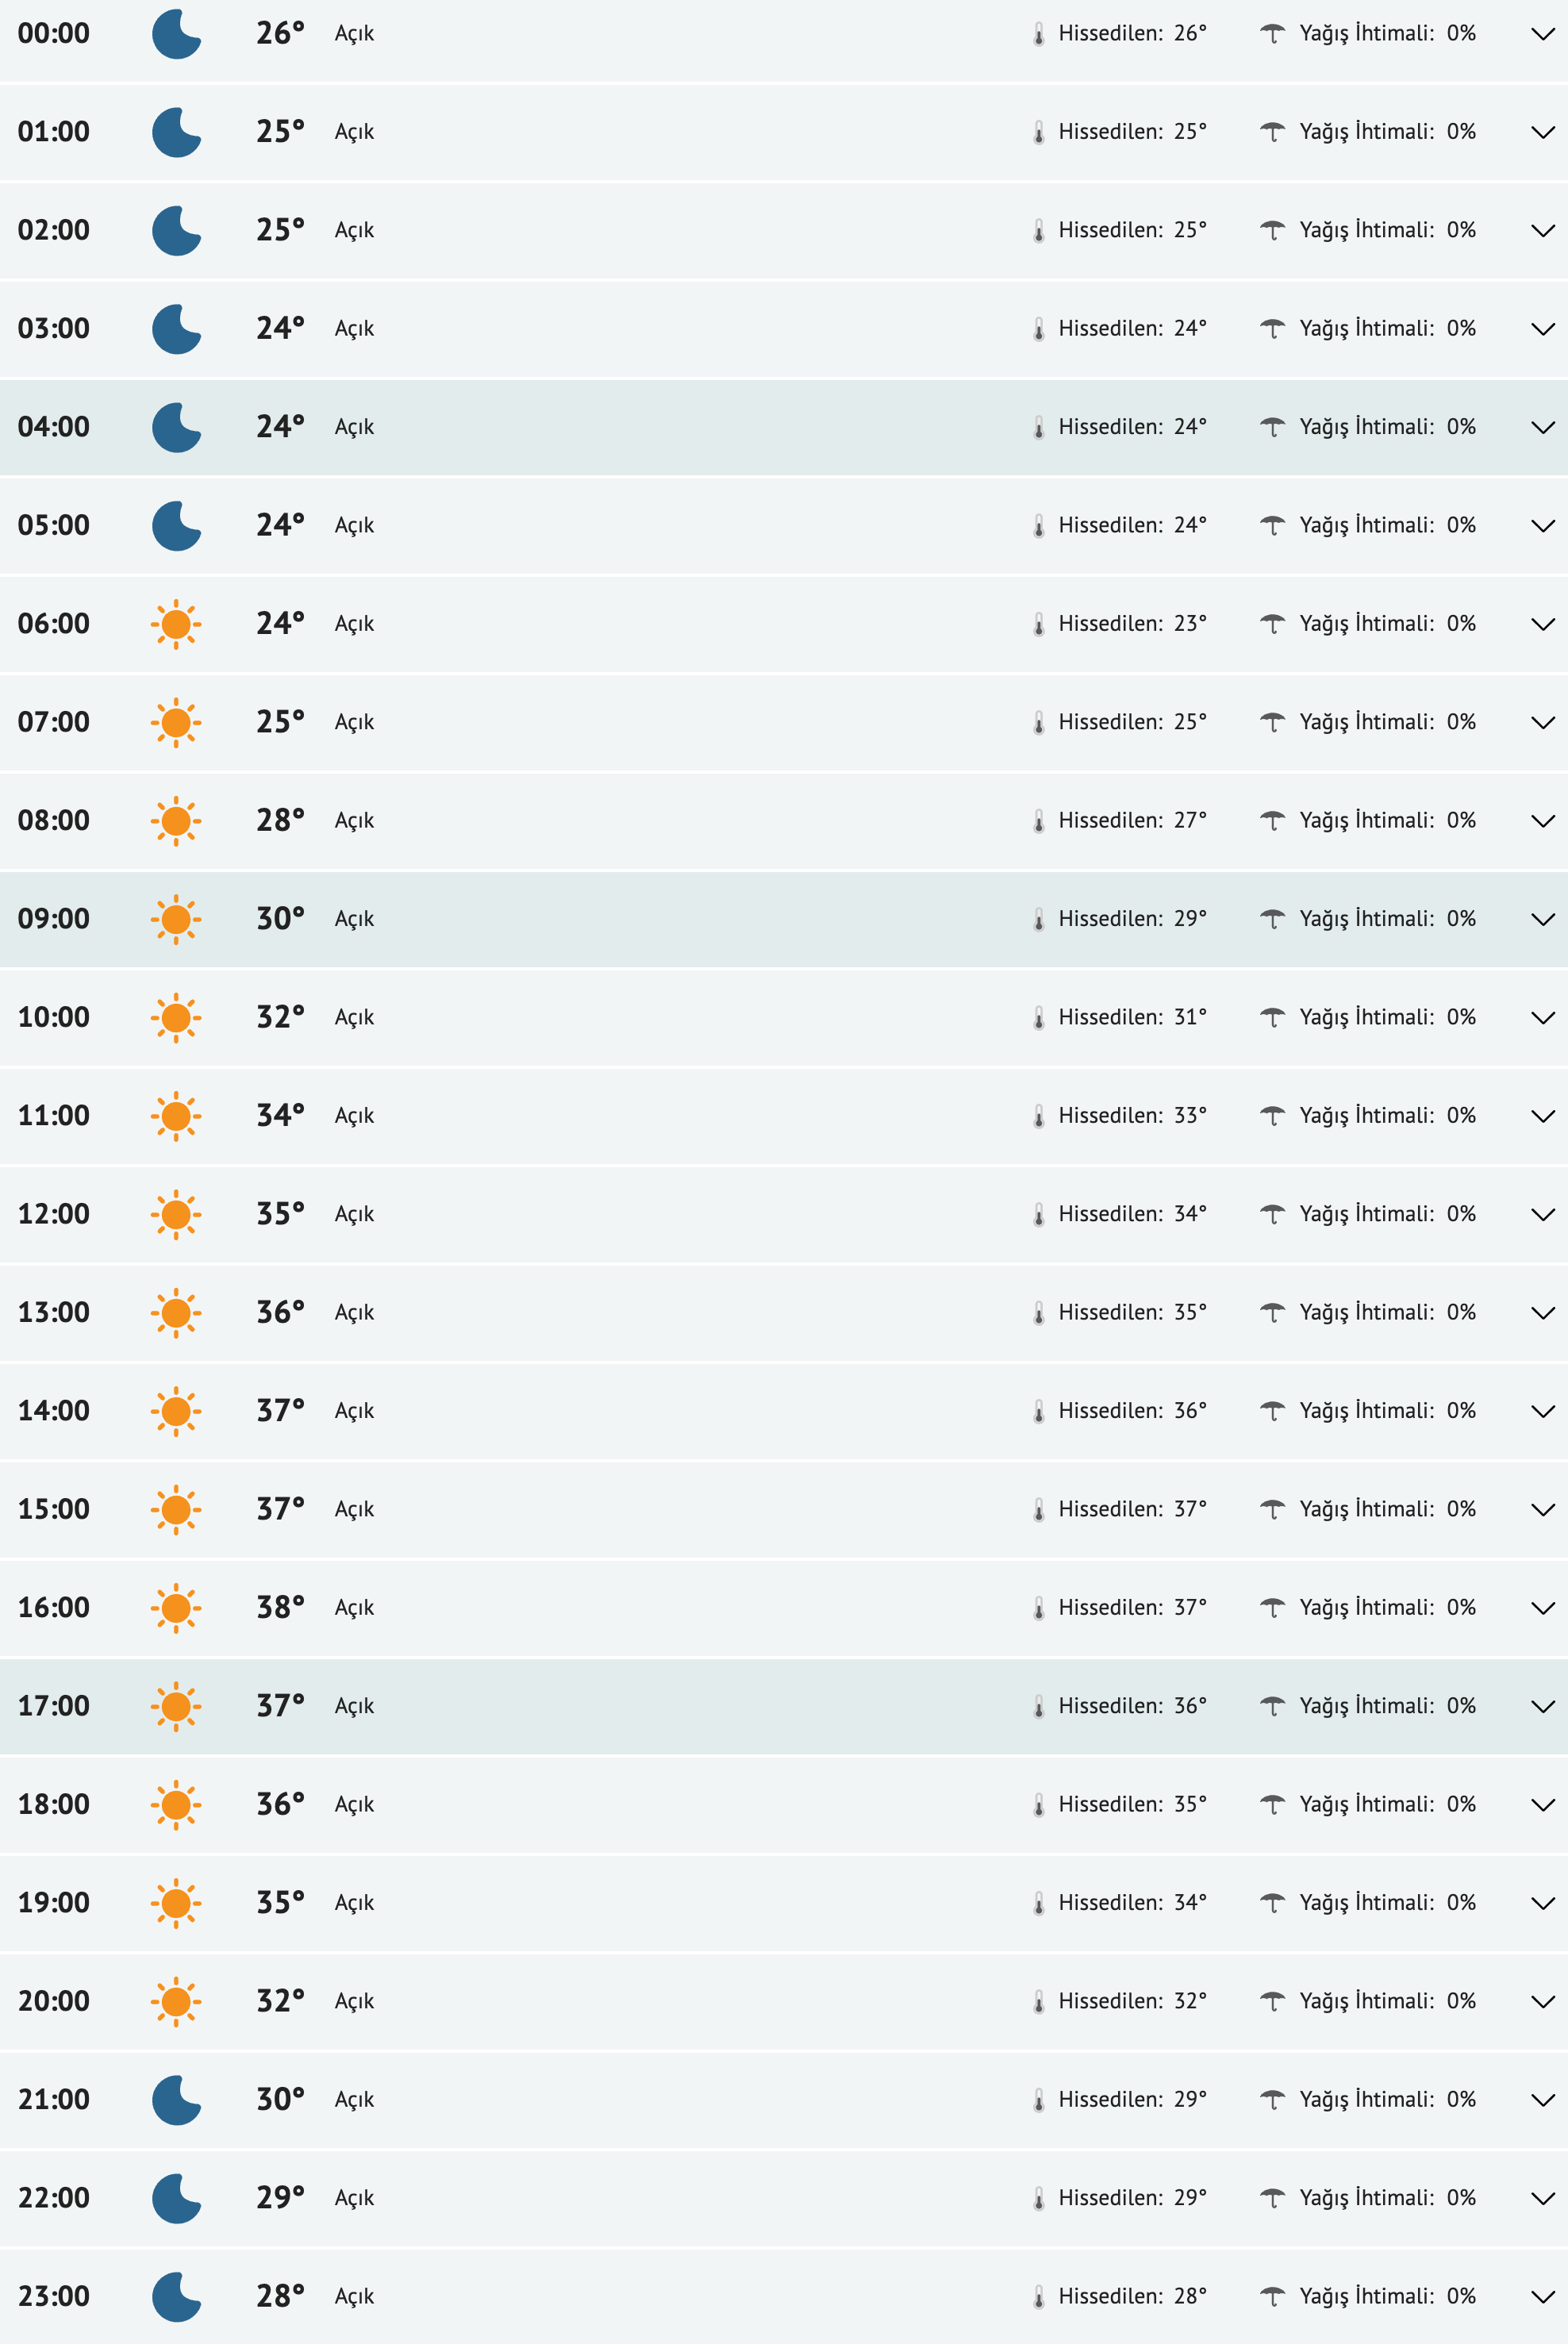Click 'Yağış İhtimali: 0%' in 13:00 row
Image resolution: width=1568 pixels, height=2344 pixels.
(1387, 1312)
